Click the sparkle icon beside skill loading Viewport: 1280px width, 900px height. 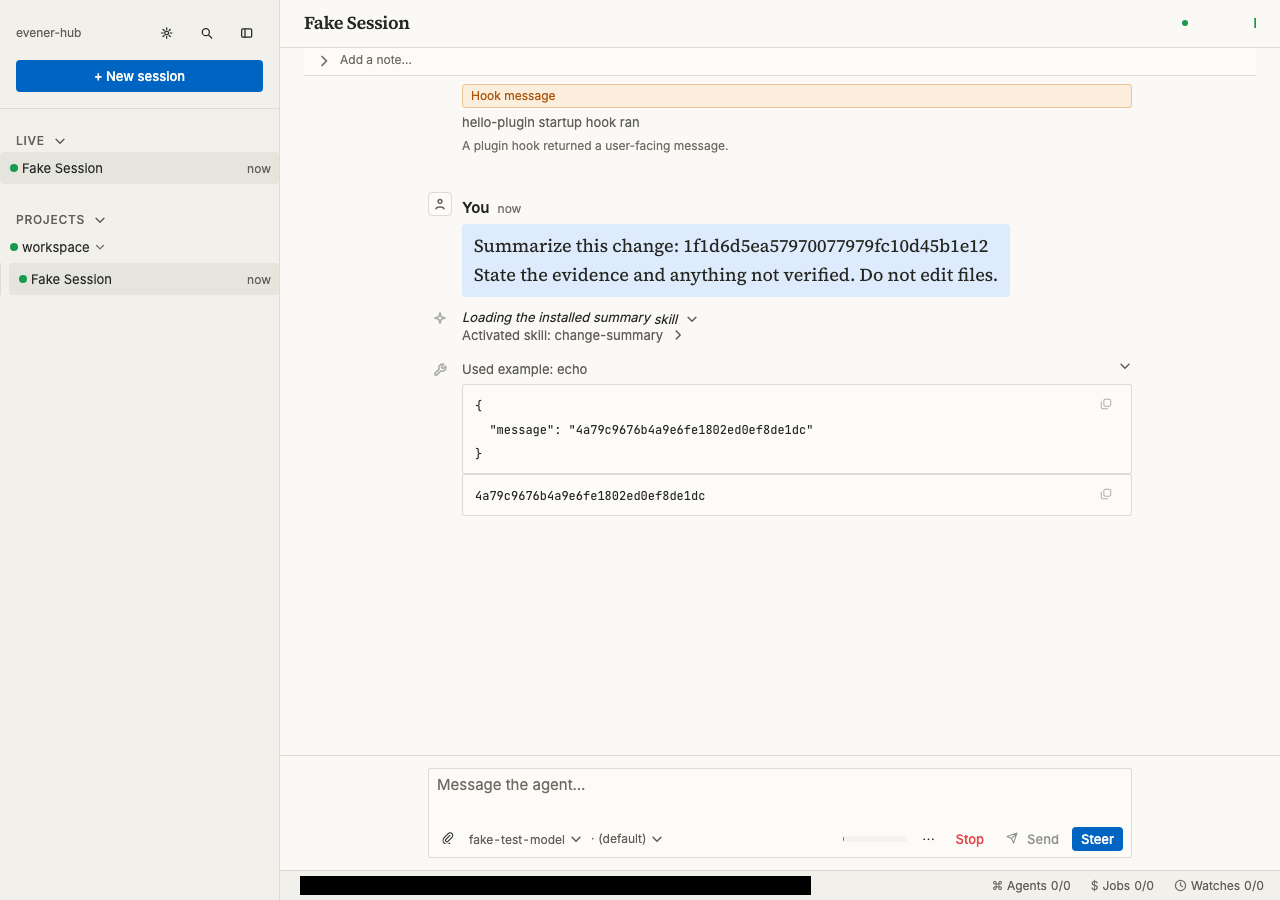[x=439, y=318]
